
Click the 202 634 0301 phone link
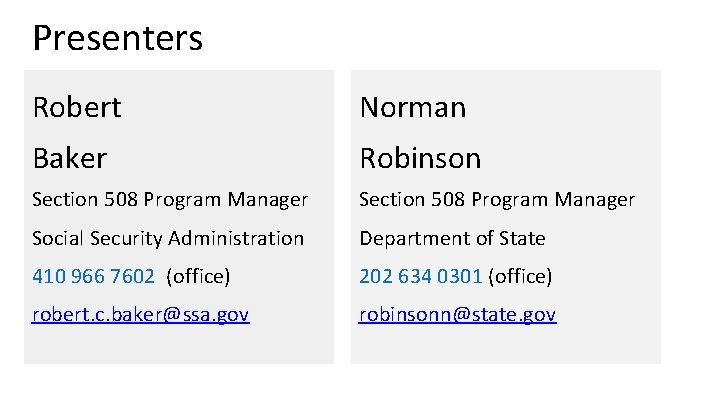coord(421,275)
